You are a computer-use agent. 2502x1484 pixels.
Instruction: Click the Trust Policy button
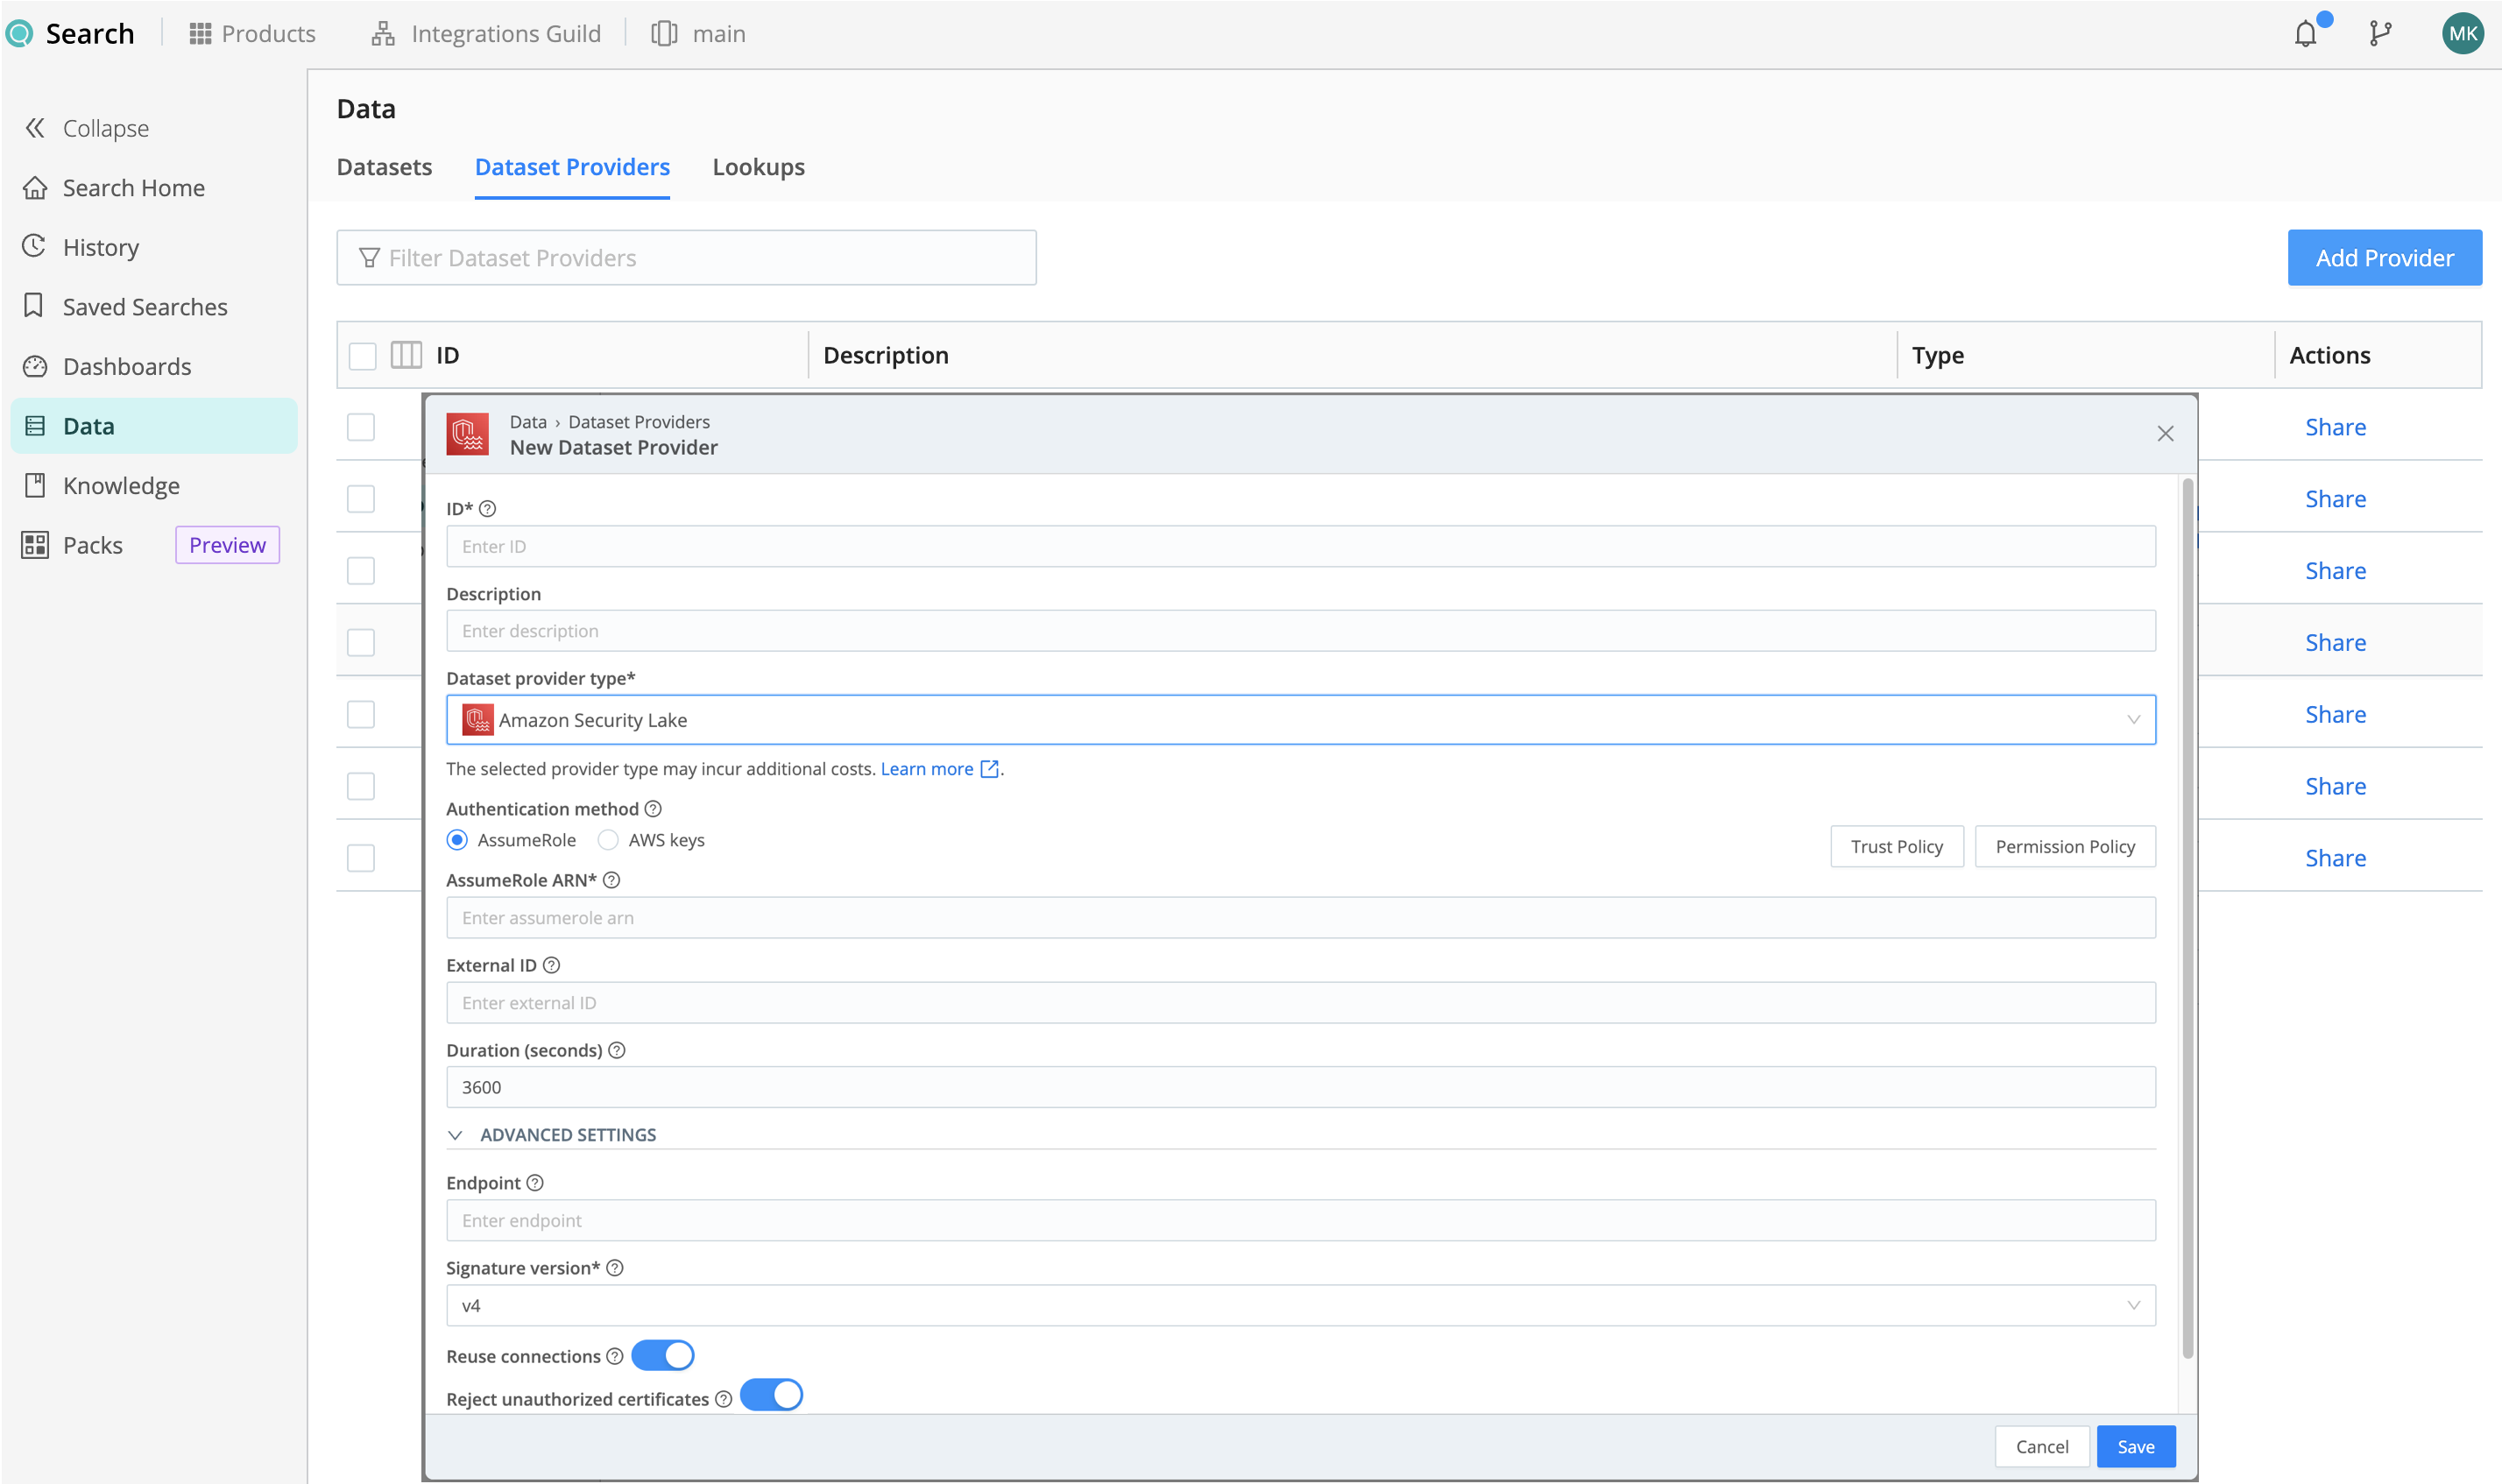(1896, 846)
